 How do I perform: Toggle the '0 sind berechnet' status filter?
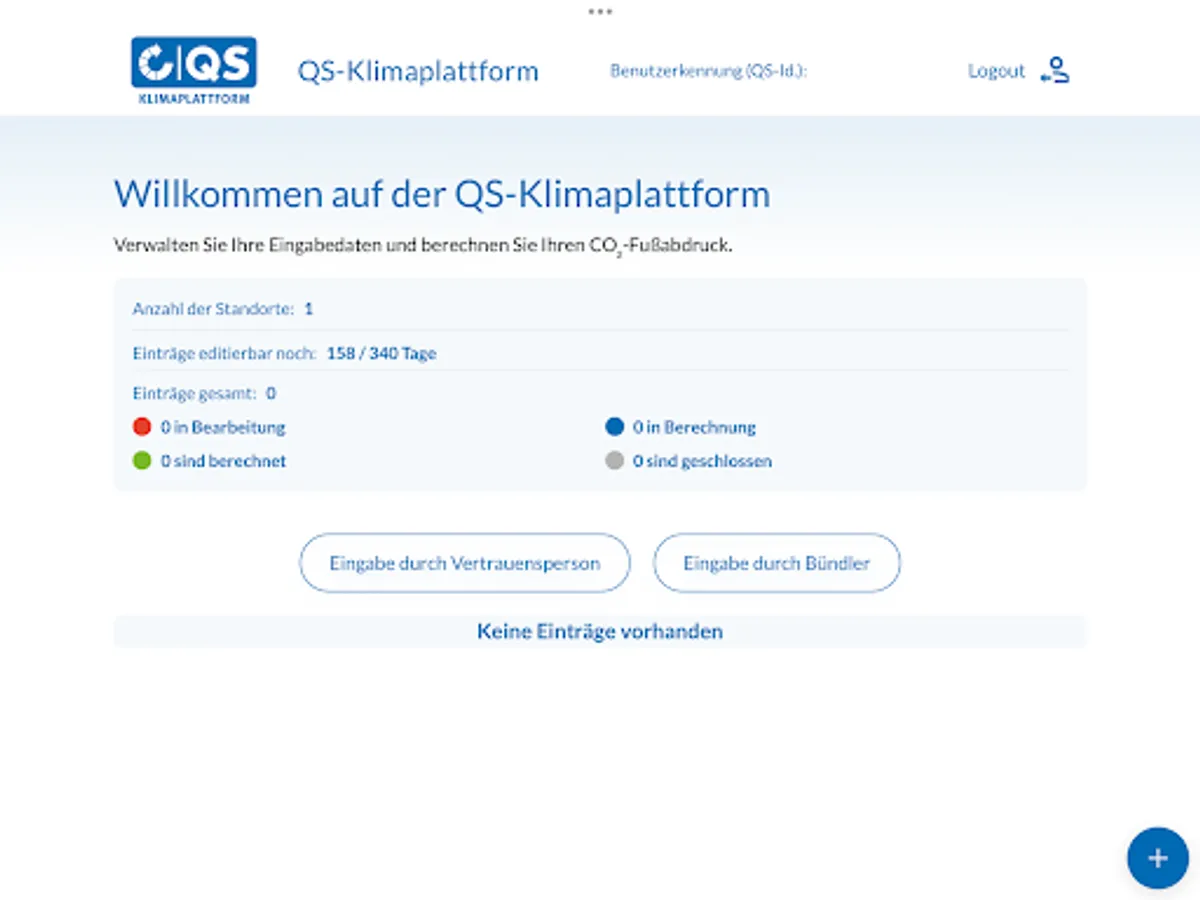coord(224,460)
